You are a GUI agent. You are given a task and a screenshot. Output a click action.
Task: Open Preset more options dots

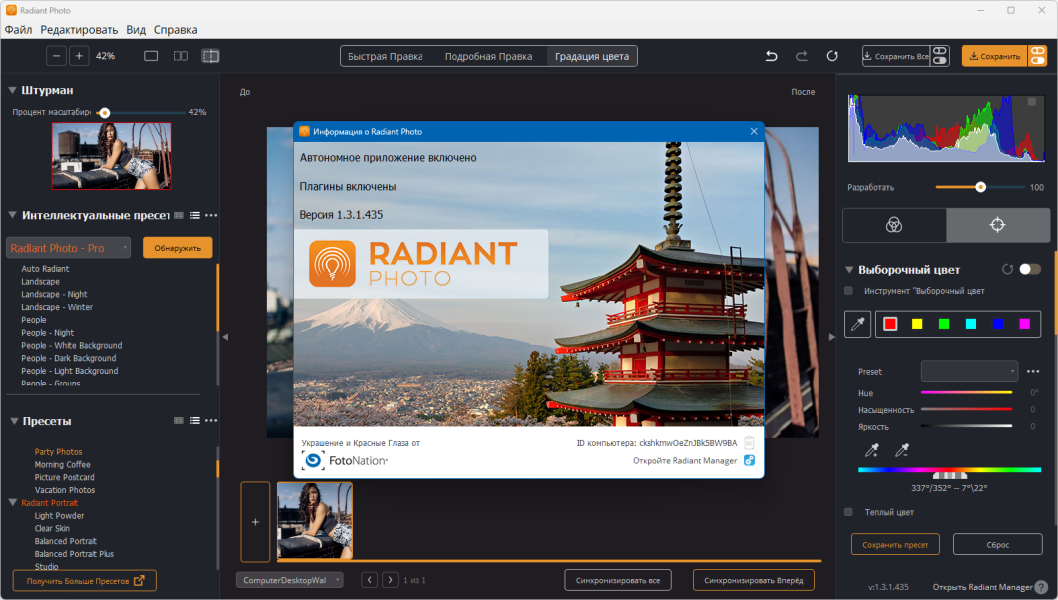click(1033, 371)
